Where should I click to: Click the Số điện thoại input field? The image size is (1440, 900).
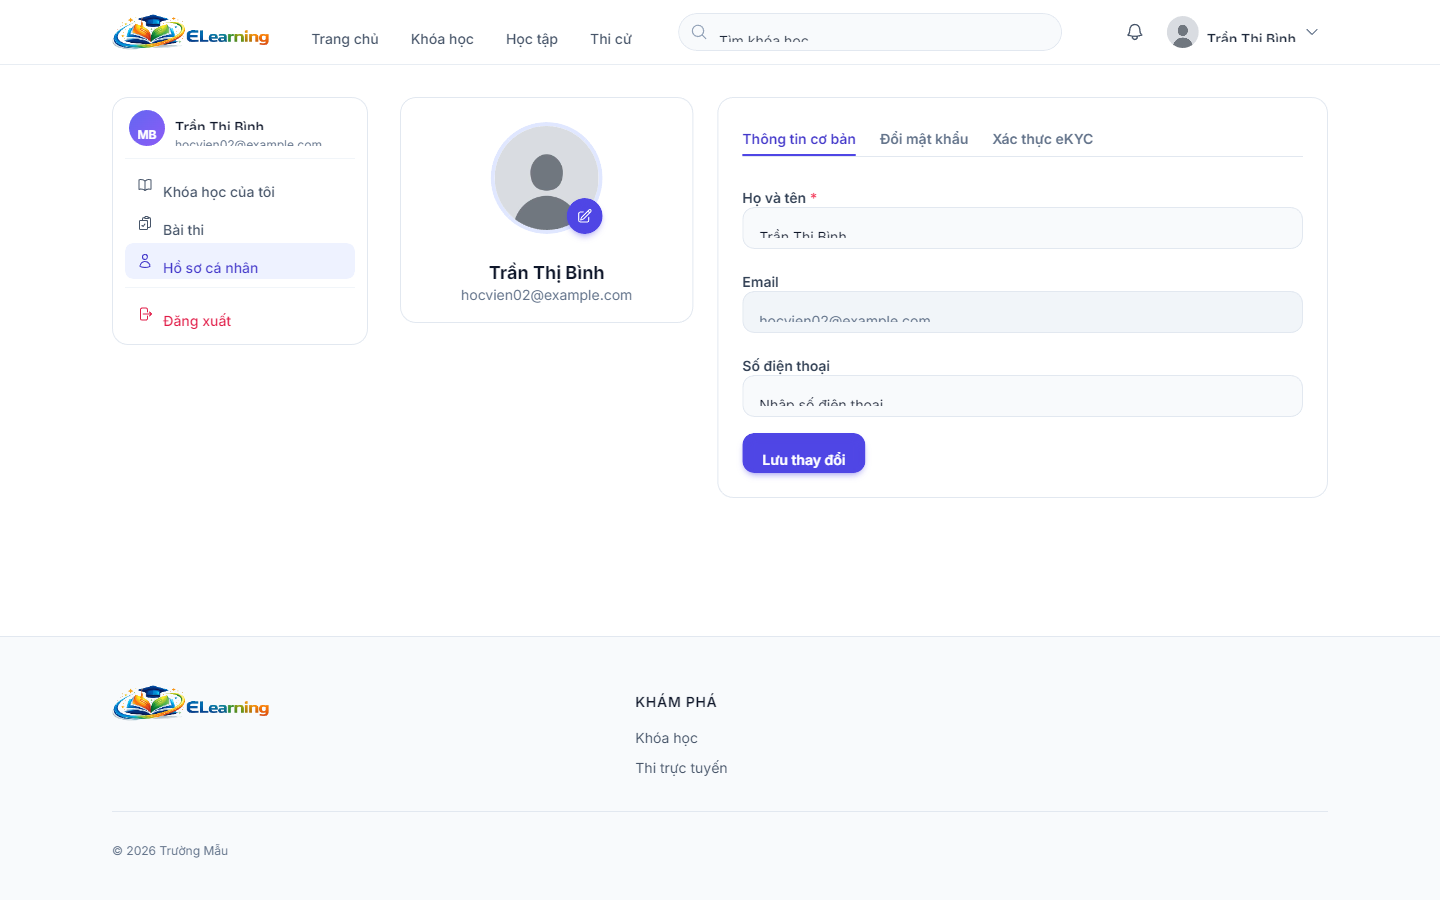[1022, 396]
